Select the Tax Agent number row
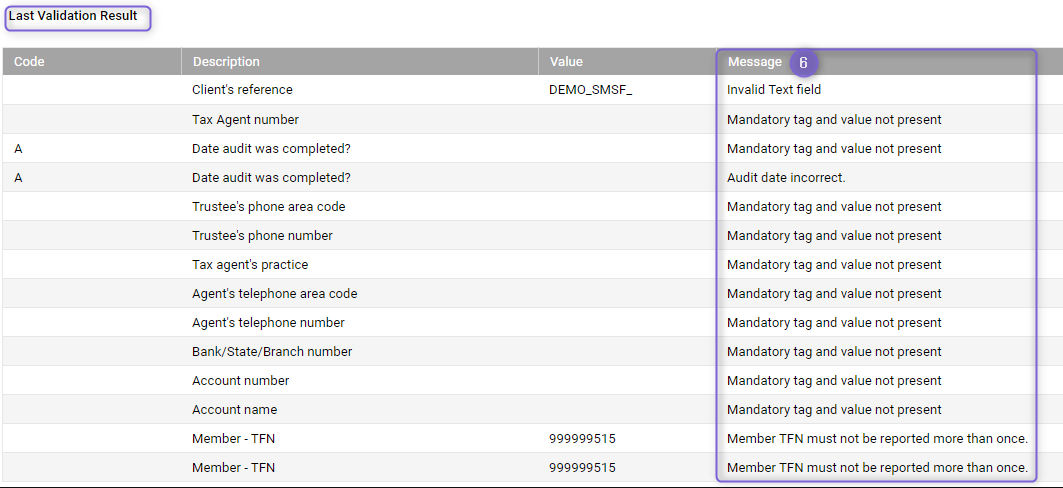1063x488 pixels. [x=532, y=119]
